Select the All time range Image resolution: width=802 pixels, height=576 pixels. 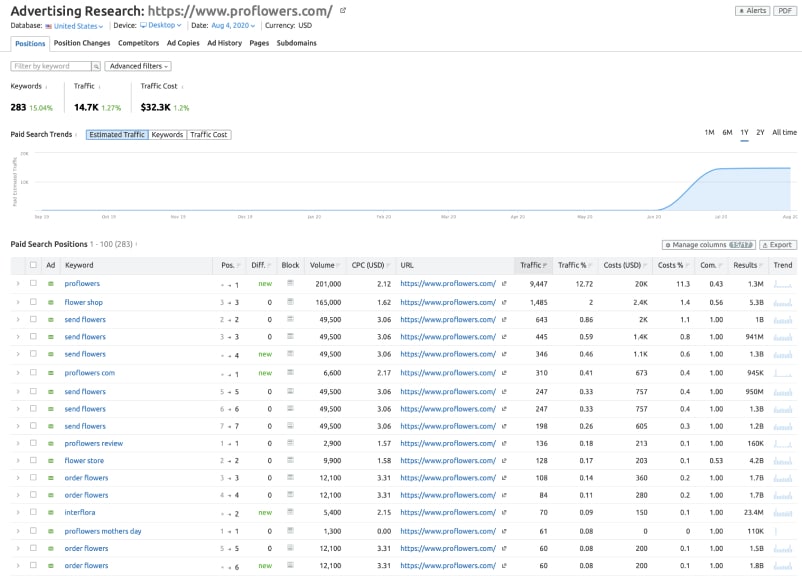(x=784, y=132)
